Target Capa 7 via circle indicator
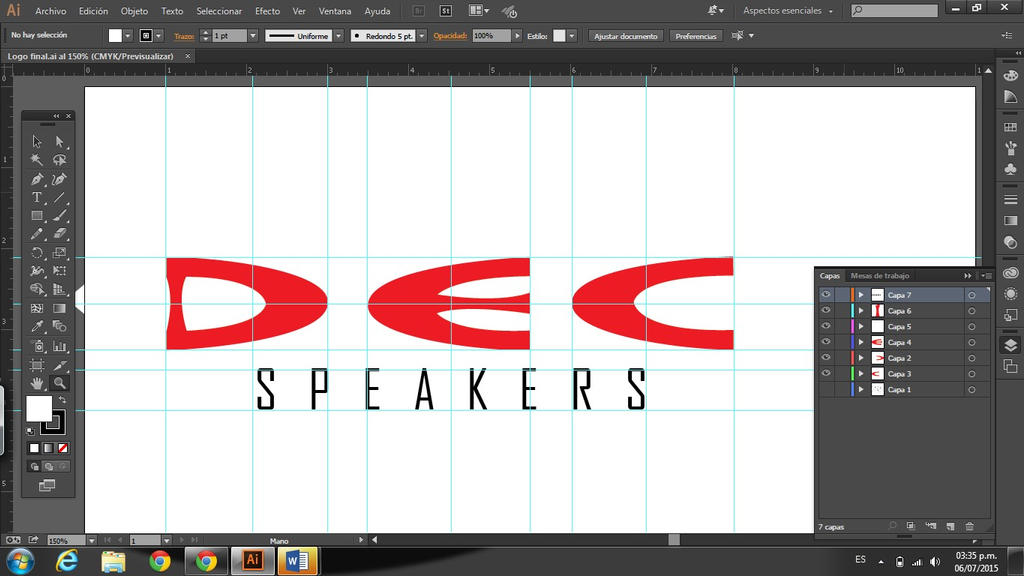 972,295
